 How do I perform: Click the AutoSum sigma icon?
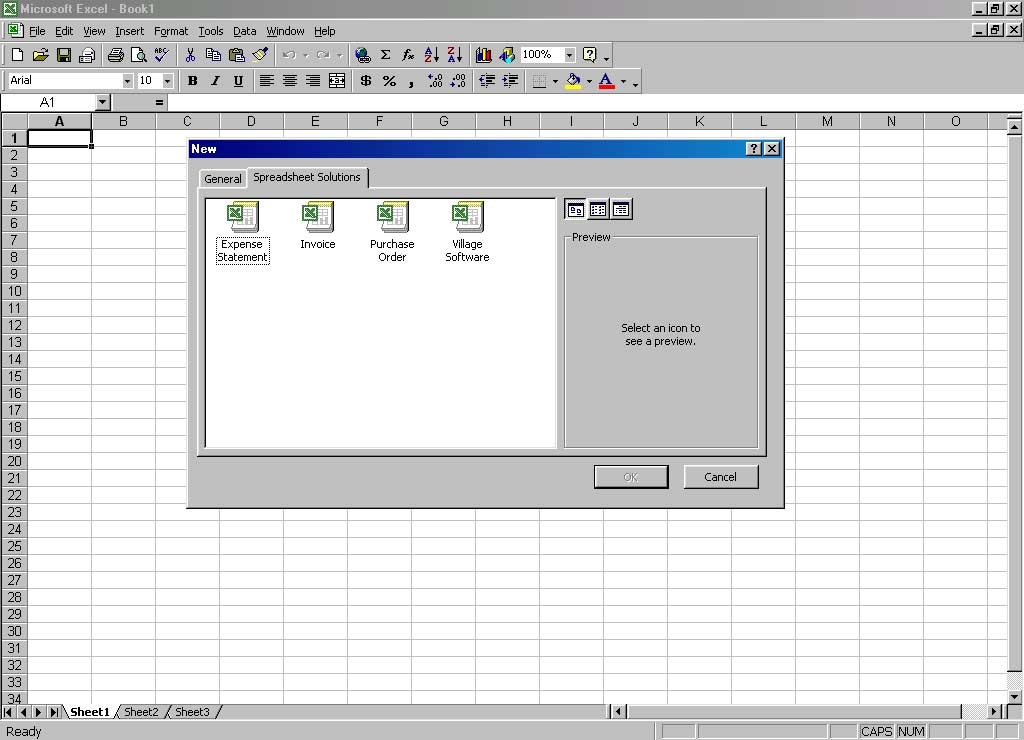[385, 55]
